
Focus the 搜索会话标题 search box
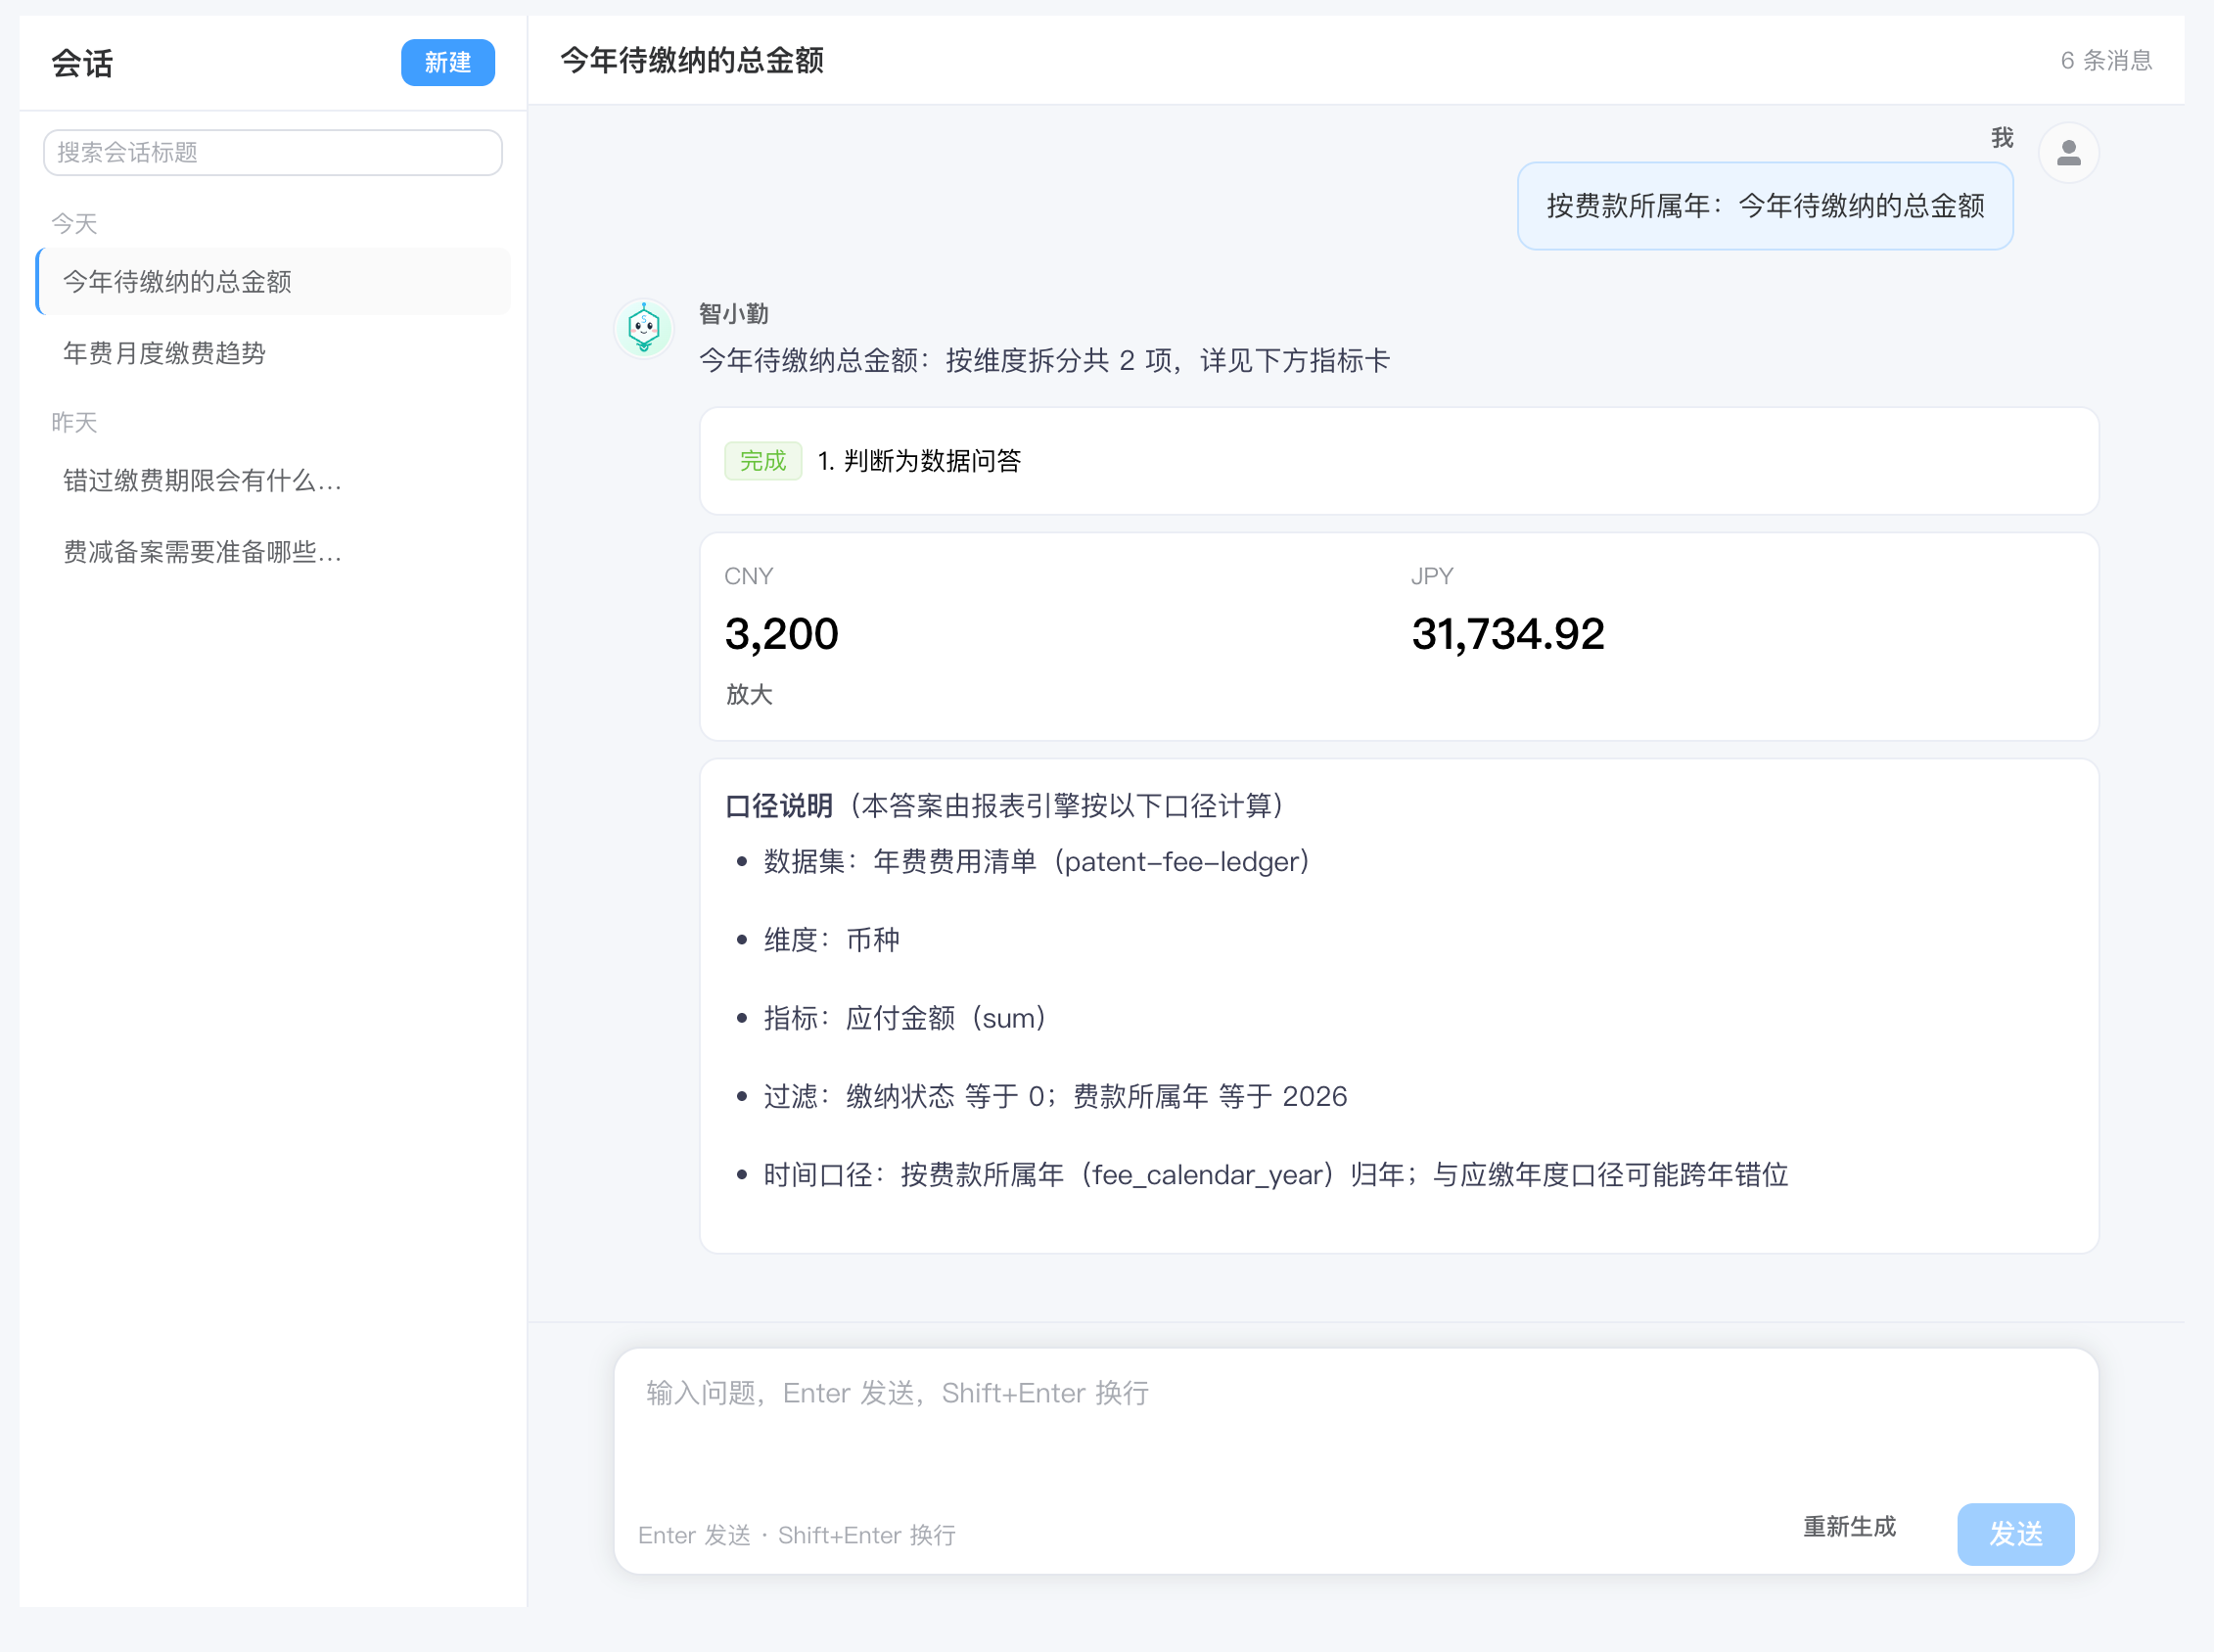tap(272, 152)
